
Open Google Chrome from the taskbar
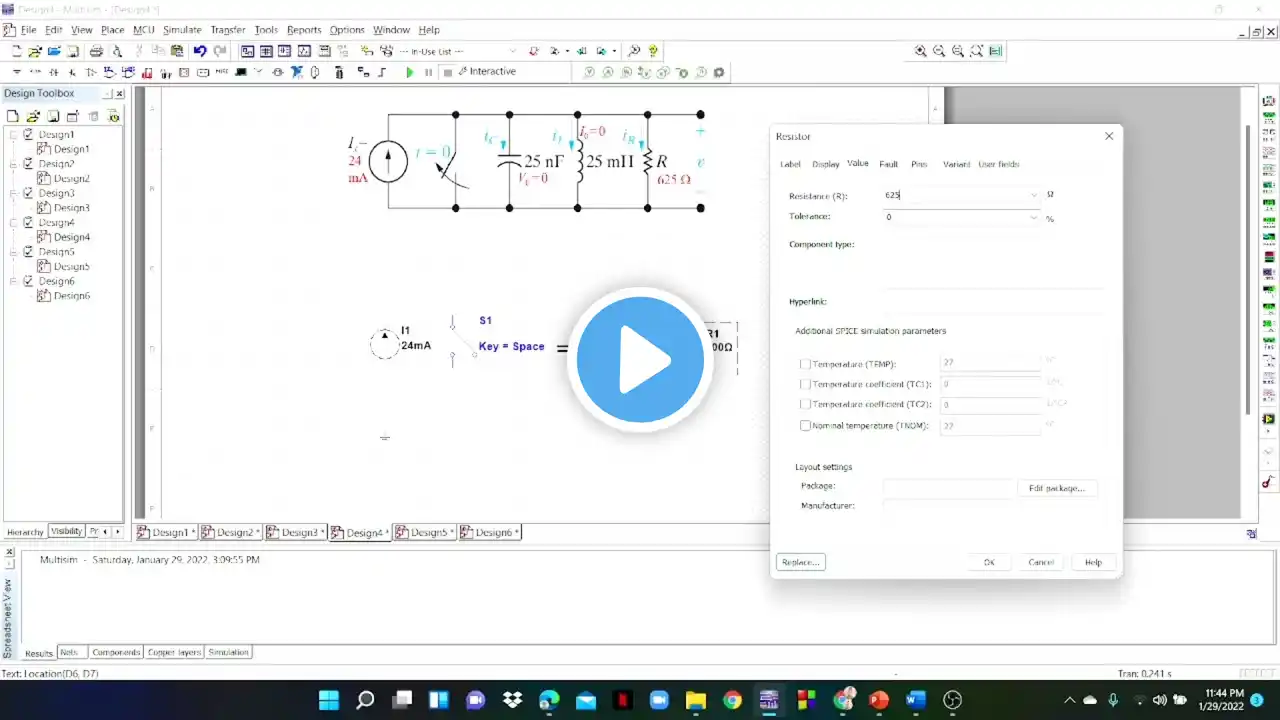point(732,699)
